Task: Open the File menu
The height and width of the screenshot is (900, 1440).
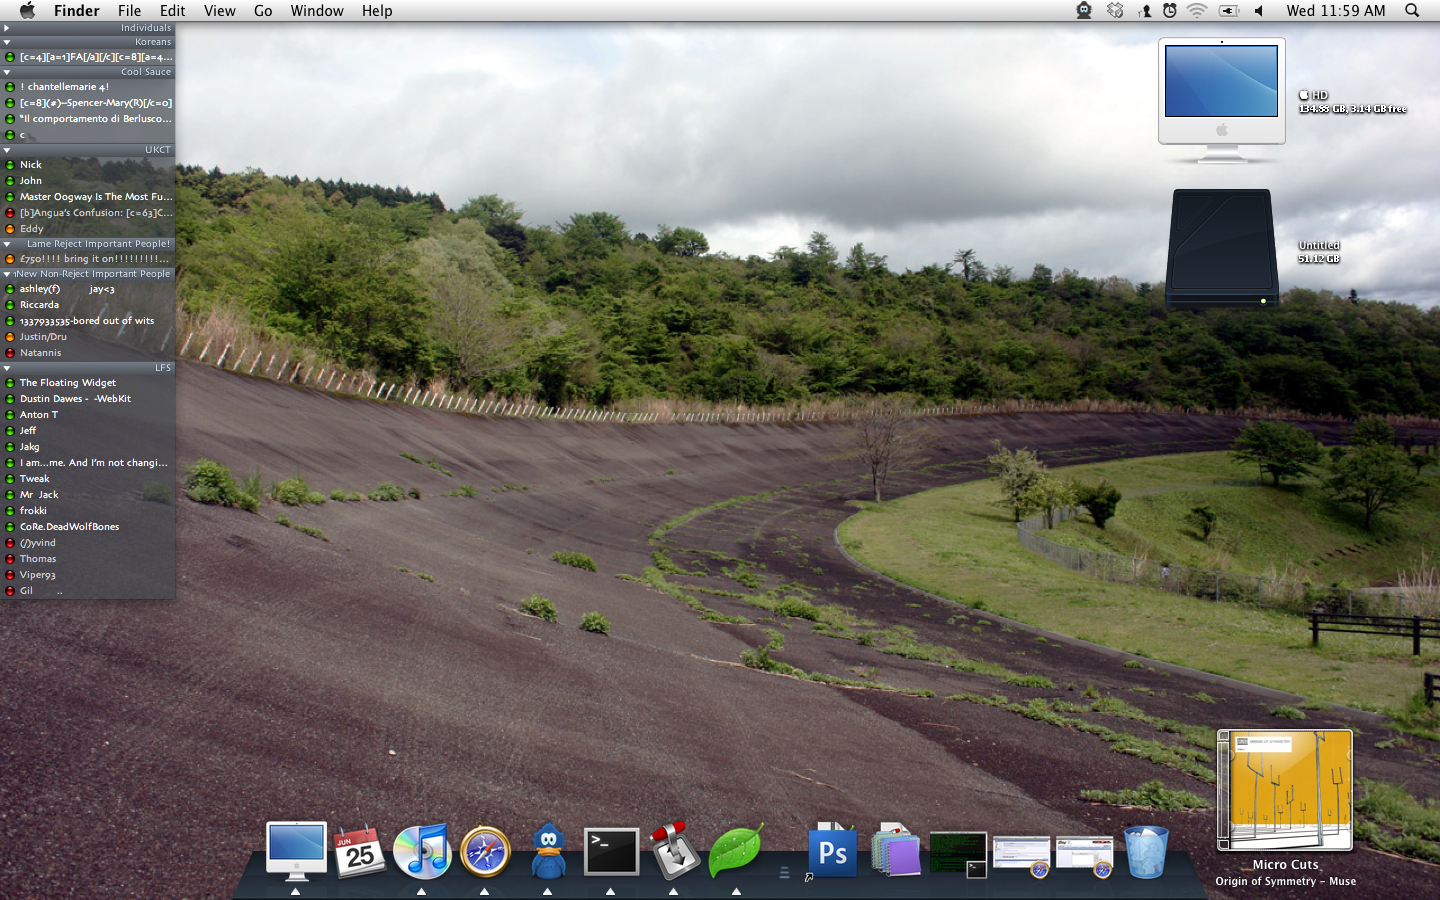Action: coord(129,11)
